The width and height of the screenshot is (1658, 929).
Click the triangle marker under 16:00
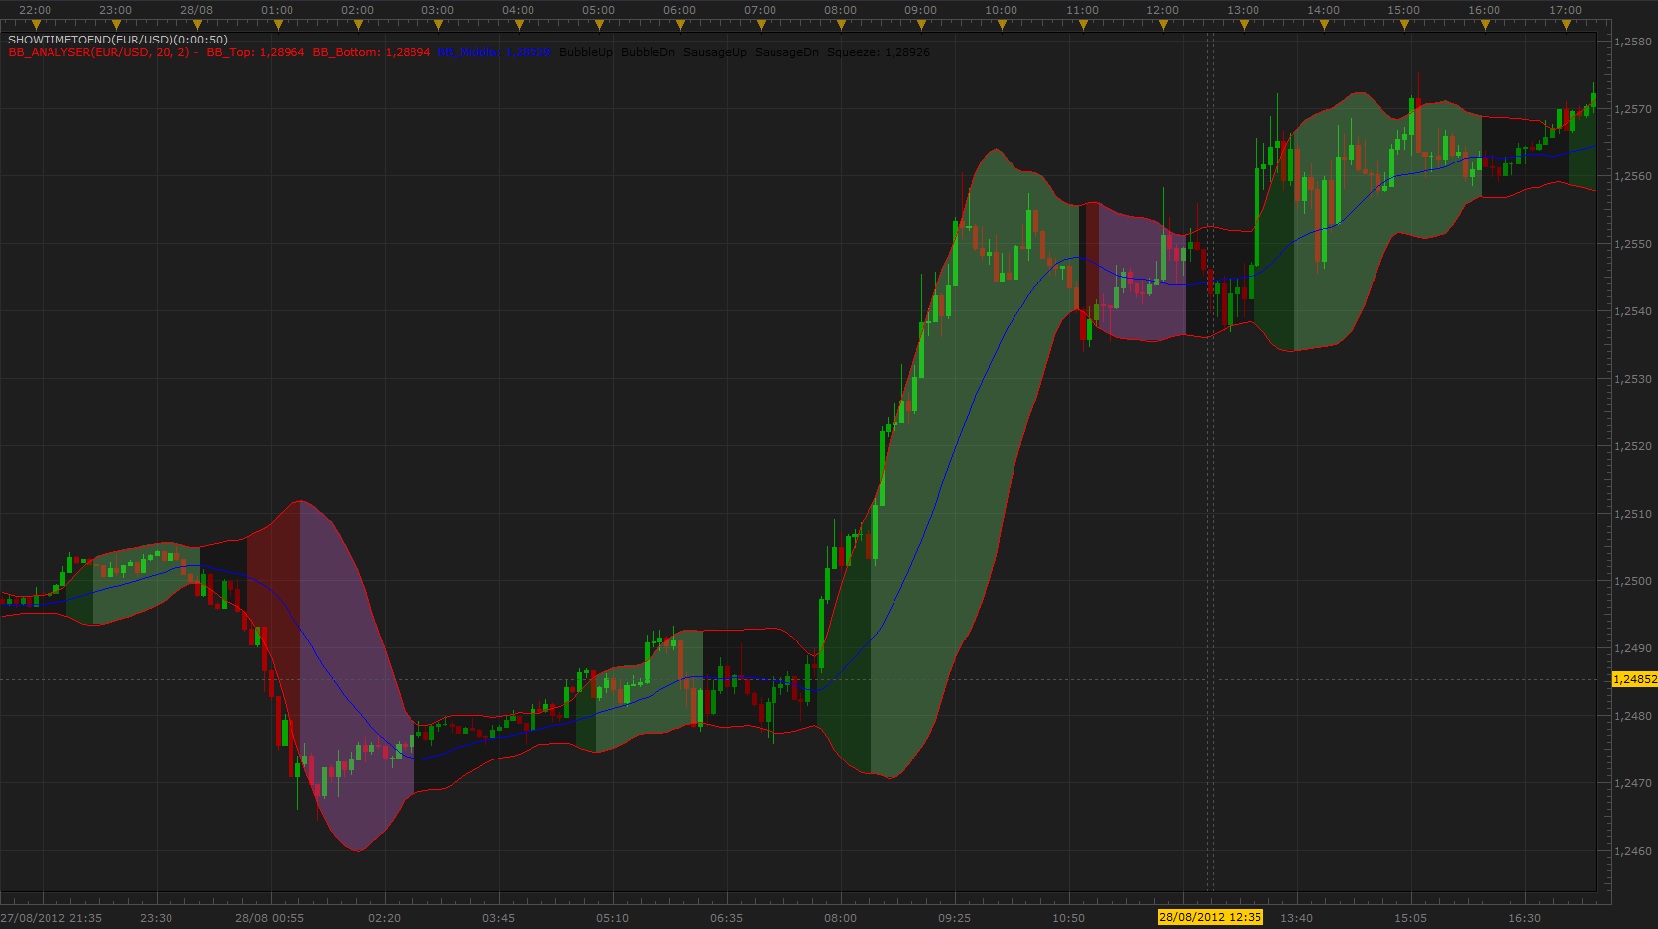[1484, 23]
